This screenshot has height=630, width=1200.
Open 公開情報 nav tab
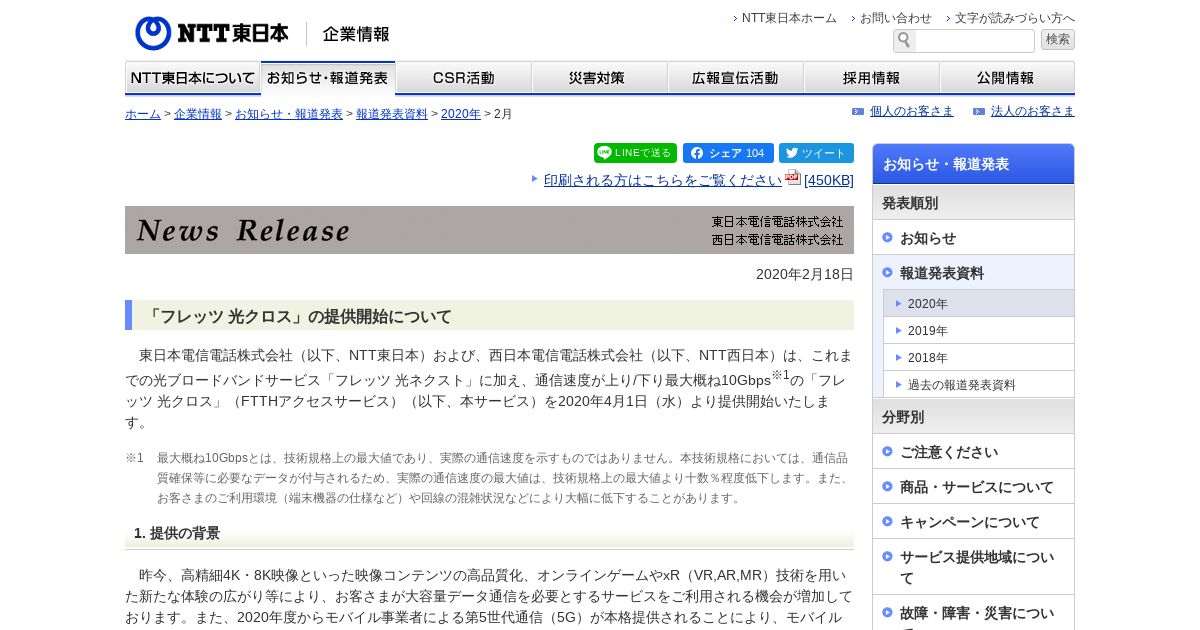pos(1007,78)
